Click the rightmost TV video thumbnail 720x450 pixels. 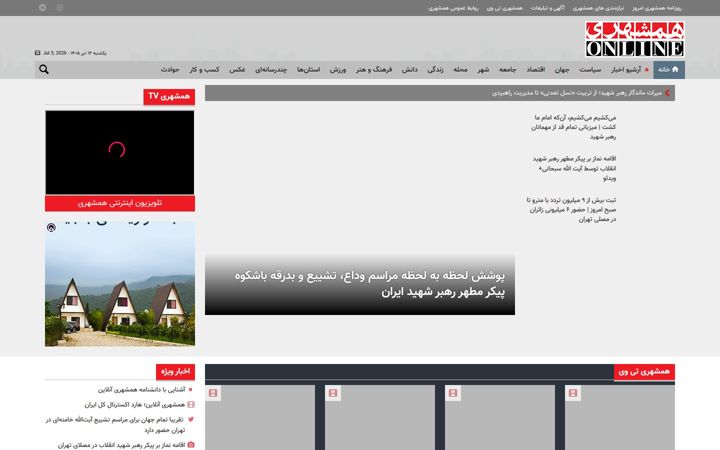620,417
